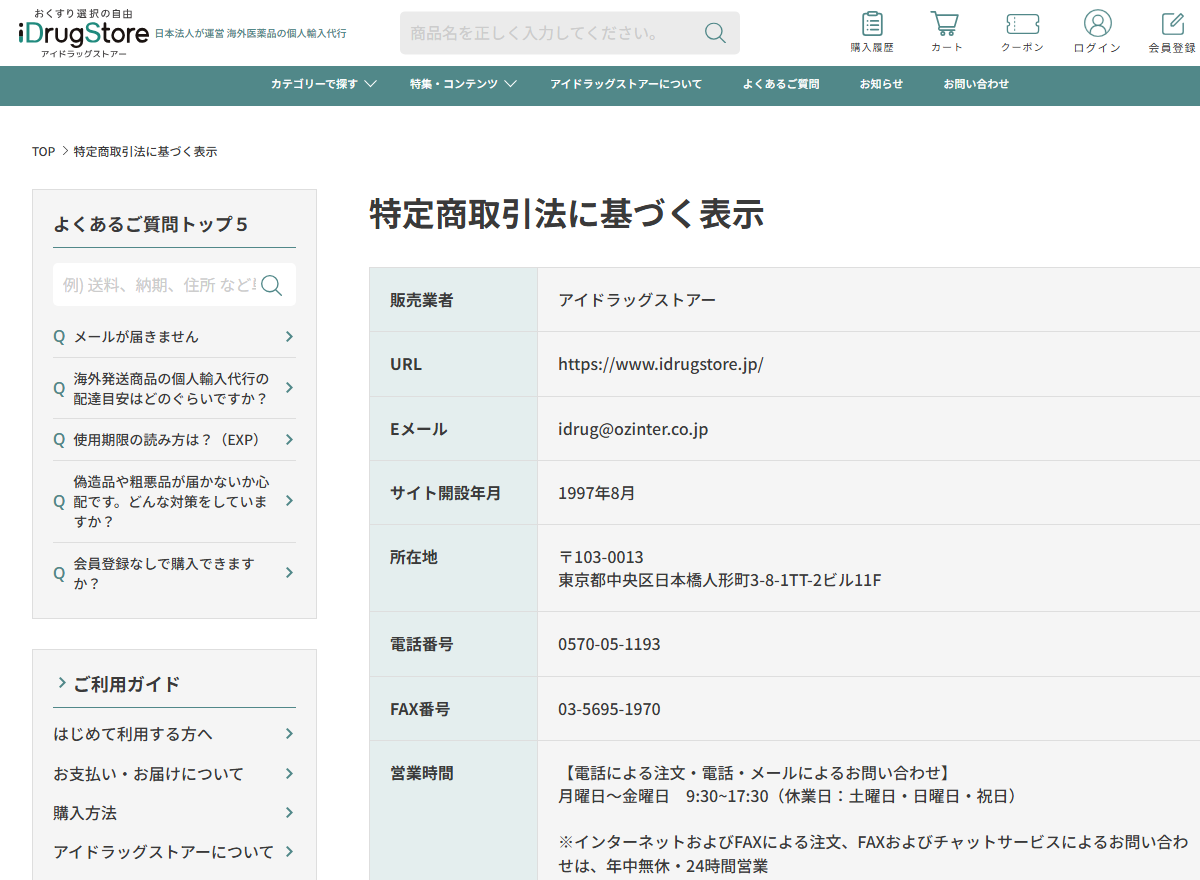Click arrow beside メールが届きません
1200x880 pixels.
click(289, 337)
